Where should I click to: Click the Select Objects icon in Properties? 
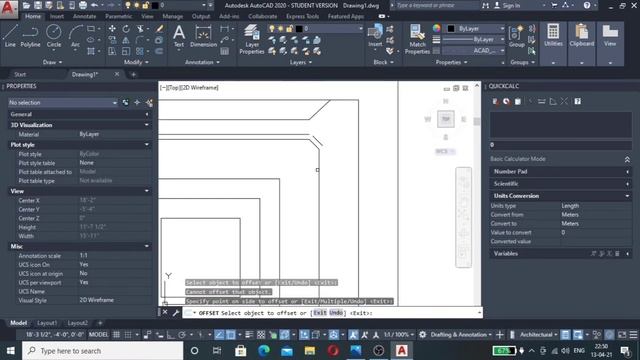pyautogui.click(x=137, y=102)
